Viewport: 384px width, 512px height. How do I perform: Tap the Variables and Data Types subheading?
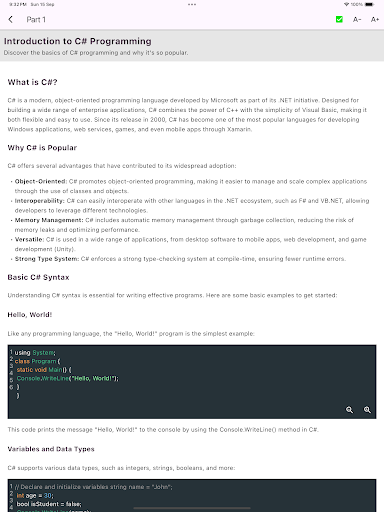point(51,449)
